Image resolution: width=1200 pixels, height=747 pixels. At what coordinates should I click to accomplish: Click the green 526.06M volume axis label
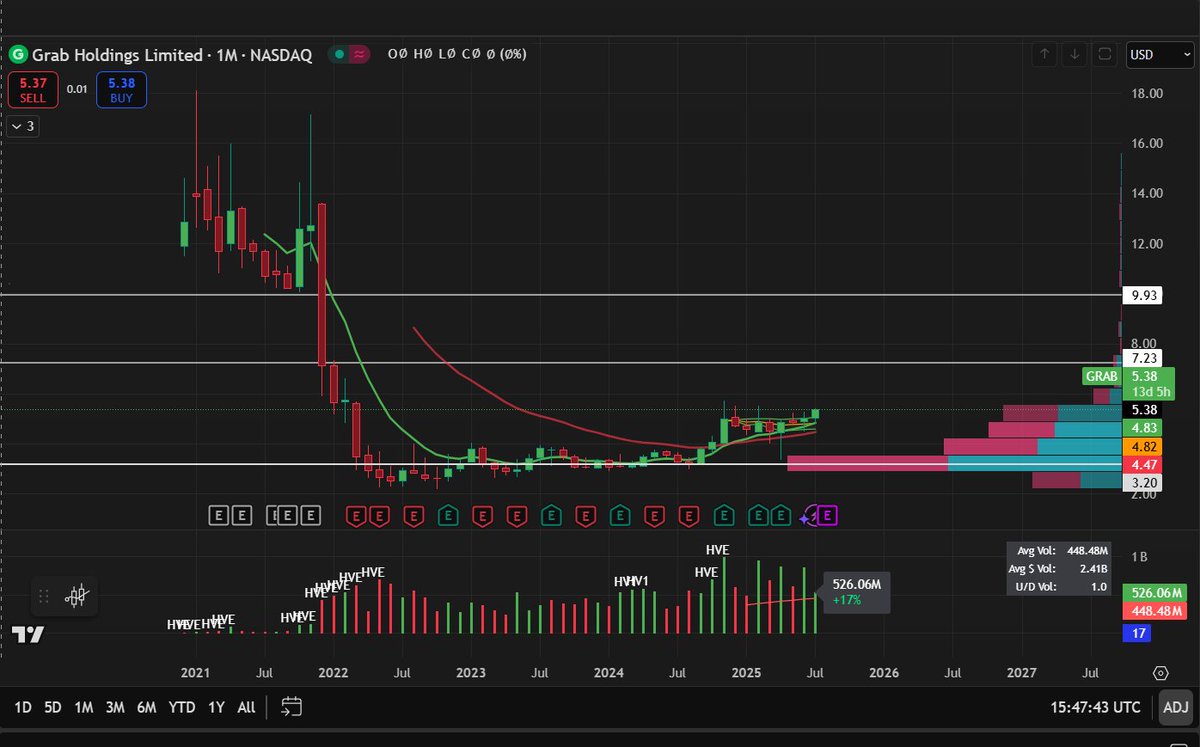tap(1153, 592)
